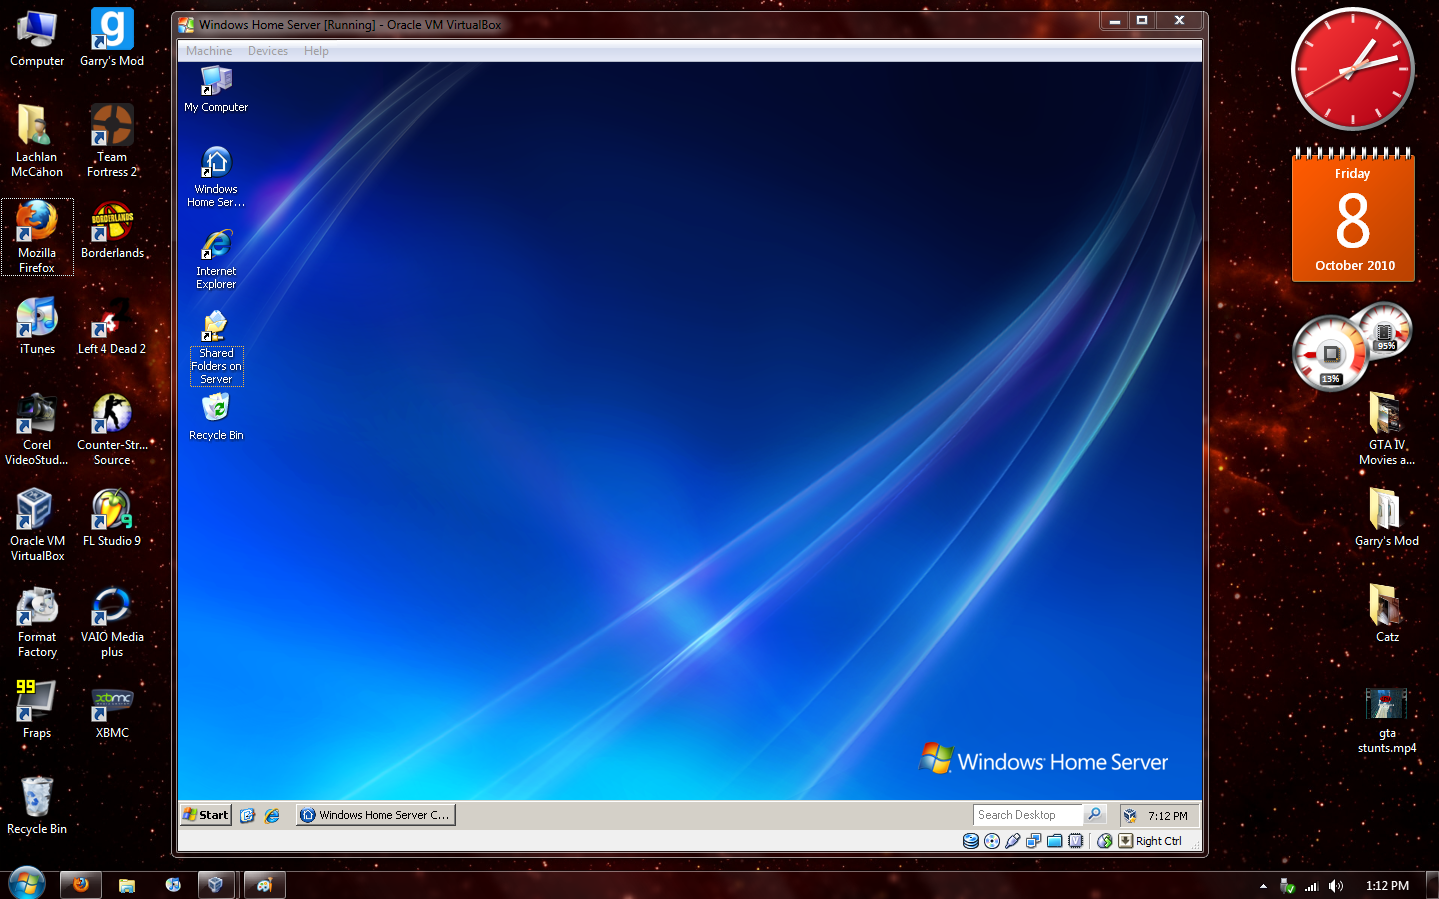Select the Windows Home Server Console taskbar button
Image resolution: width=1439 pixels, height=899 pixels.
click(375, 814)
